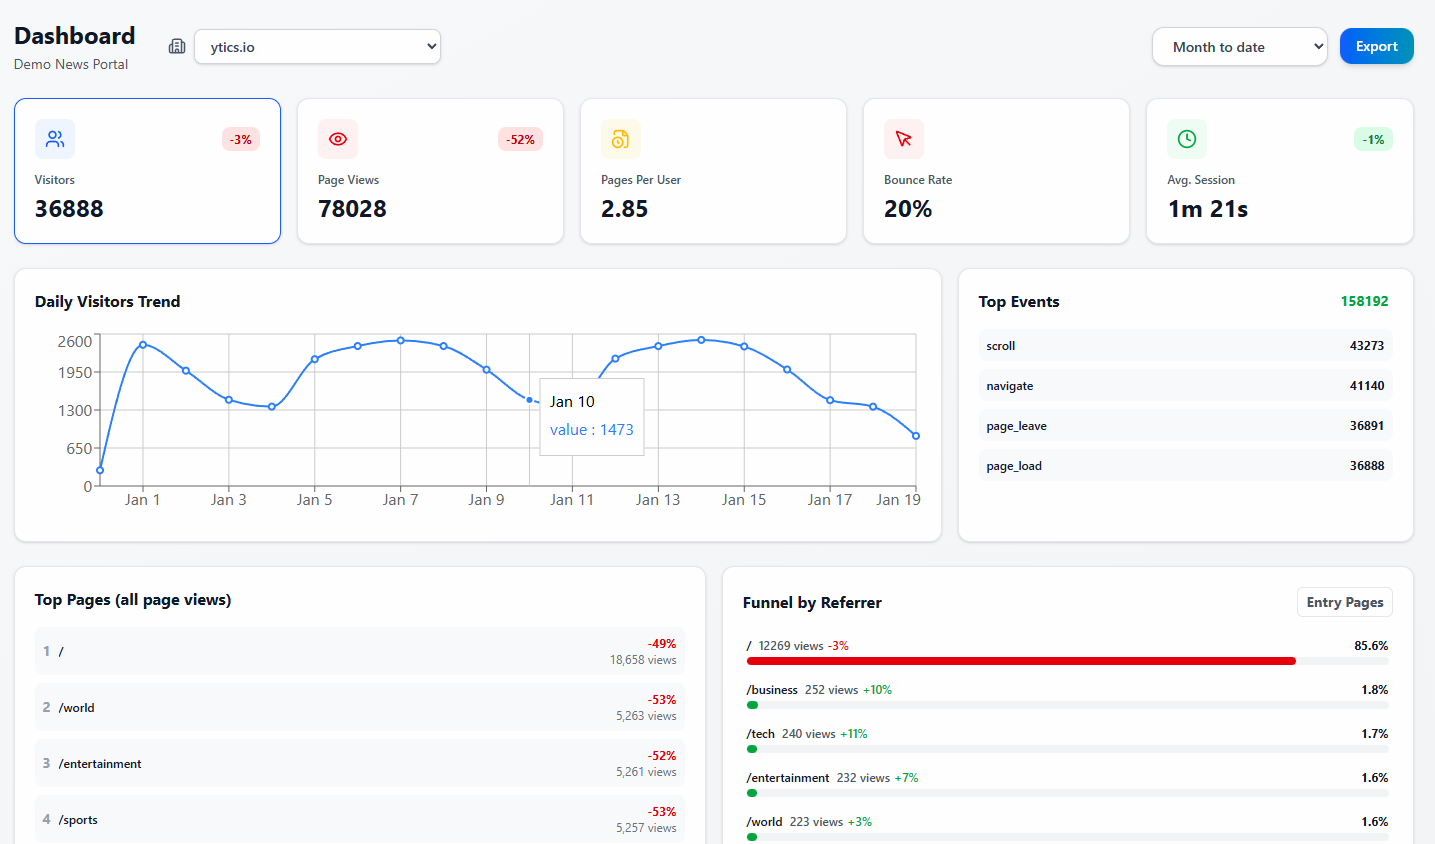Open the homepage row in Top Pages

[x=358, y=651]
